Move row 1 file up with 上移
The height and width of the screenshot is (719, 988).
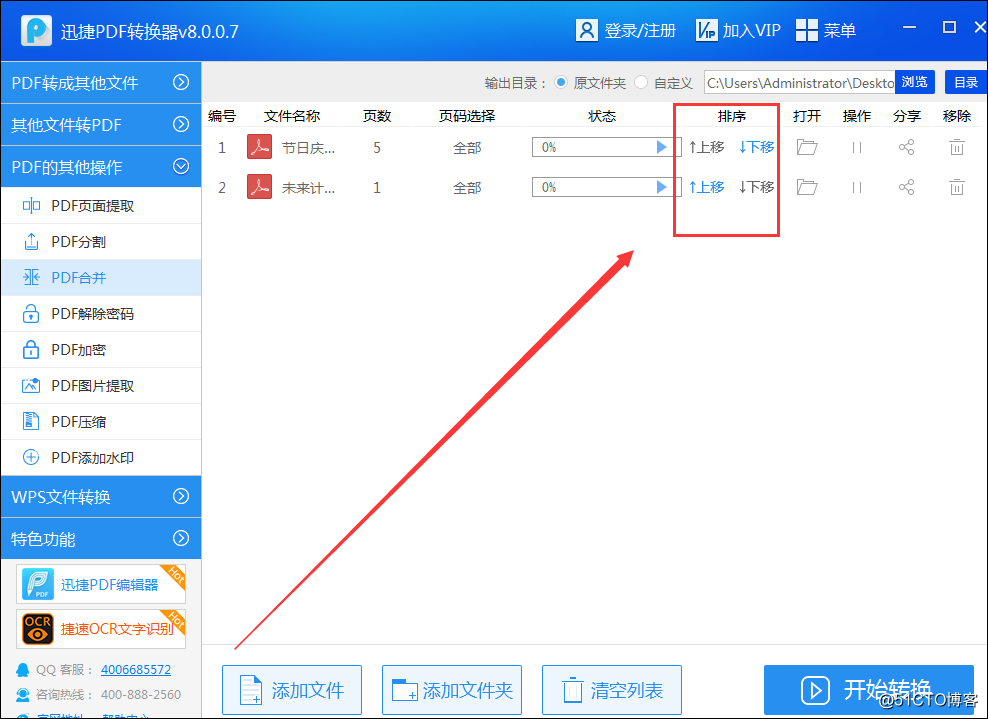pyautogui.click(x=706, y=147)
